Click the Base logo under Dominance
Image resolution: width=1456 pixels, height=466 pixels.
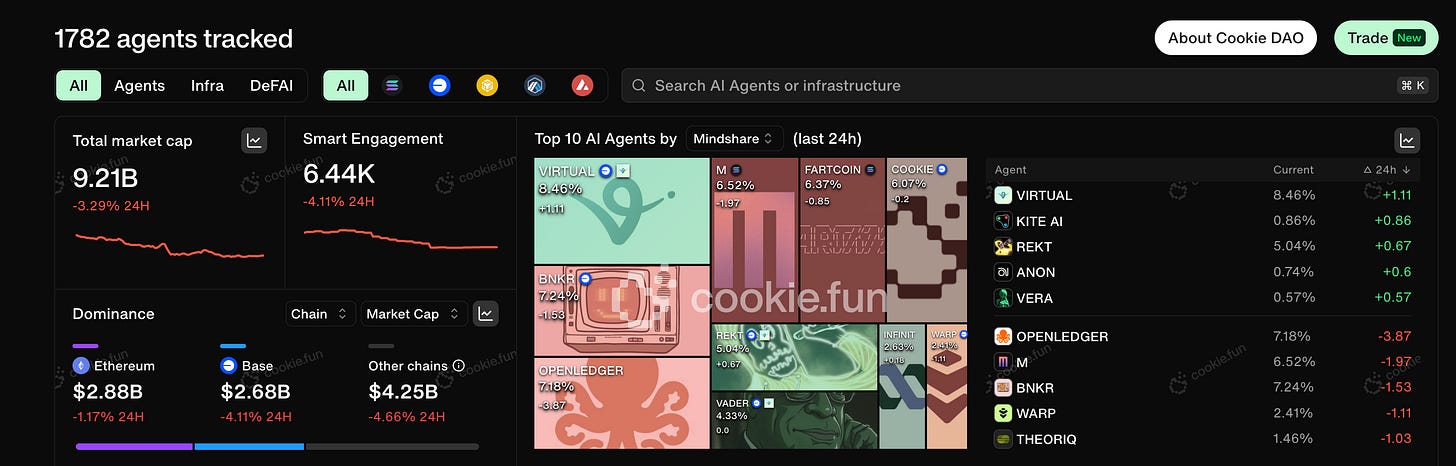click(x=228, y=366)
